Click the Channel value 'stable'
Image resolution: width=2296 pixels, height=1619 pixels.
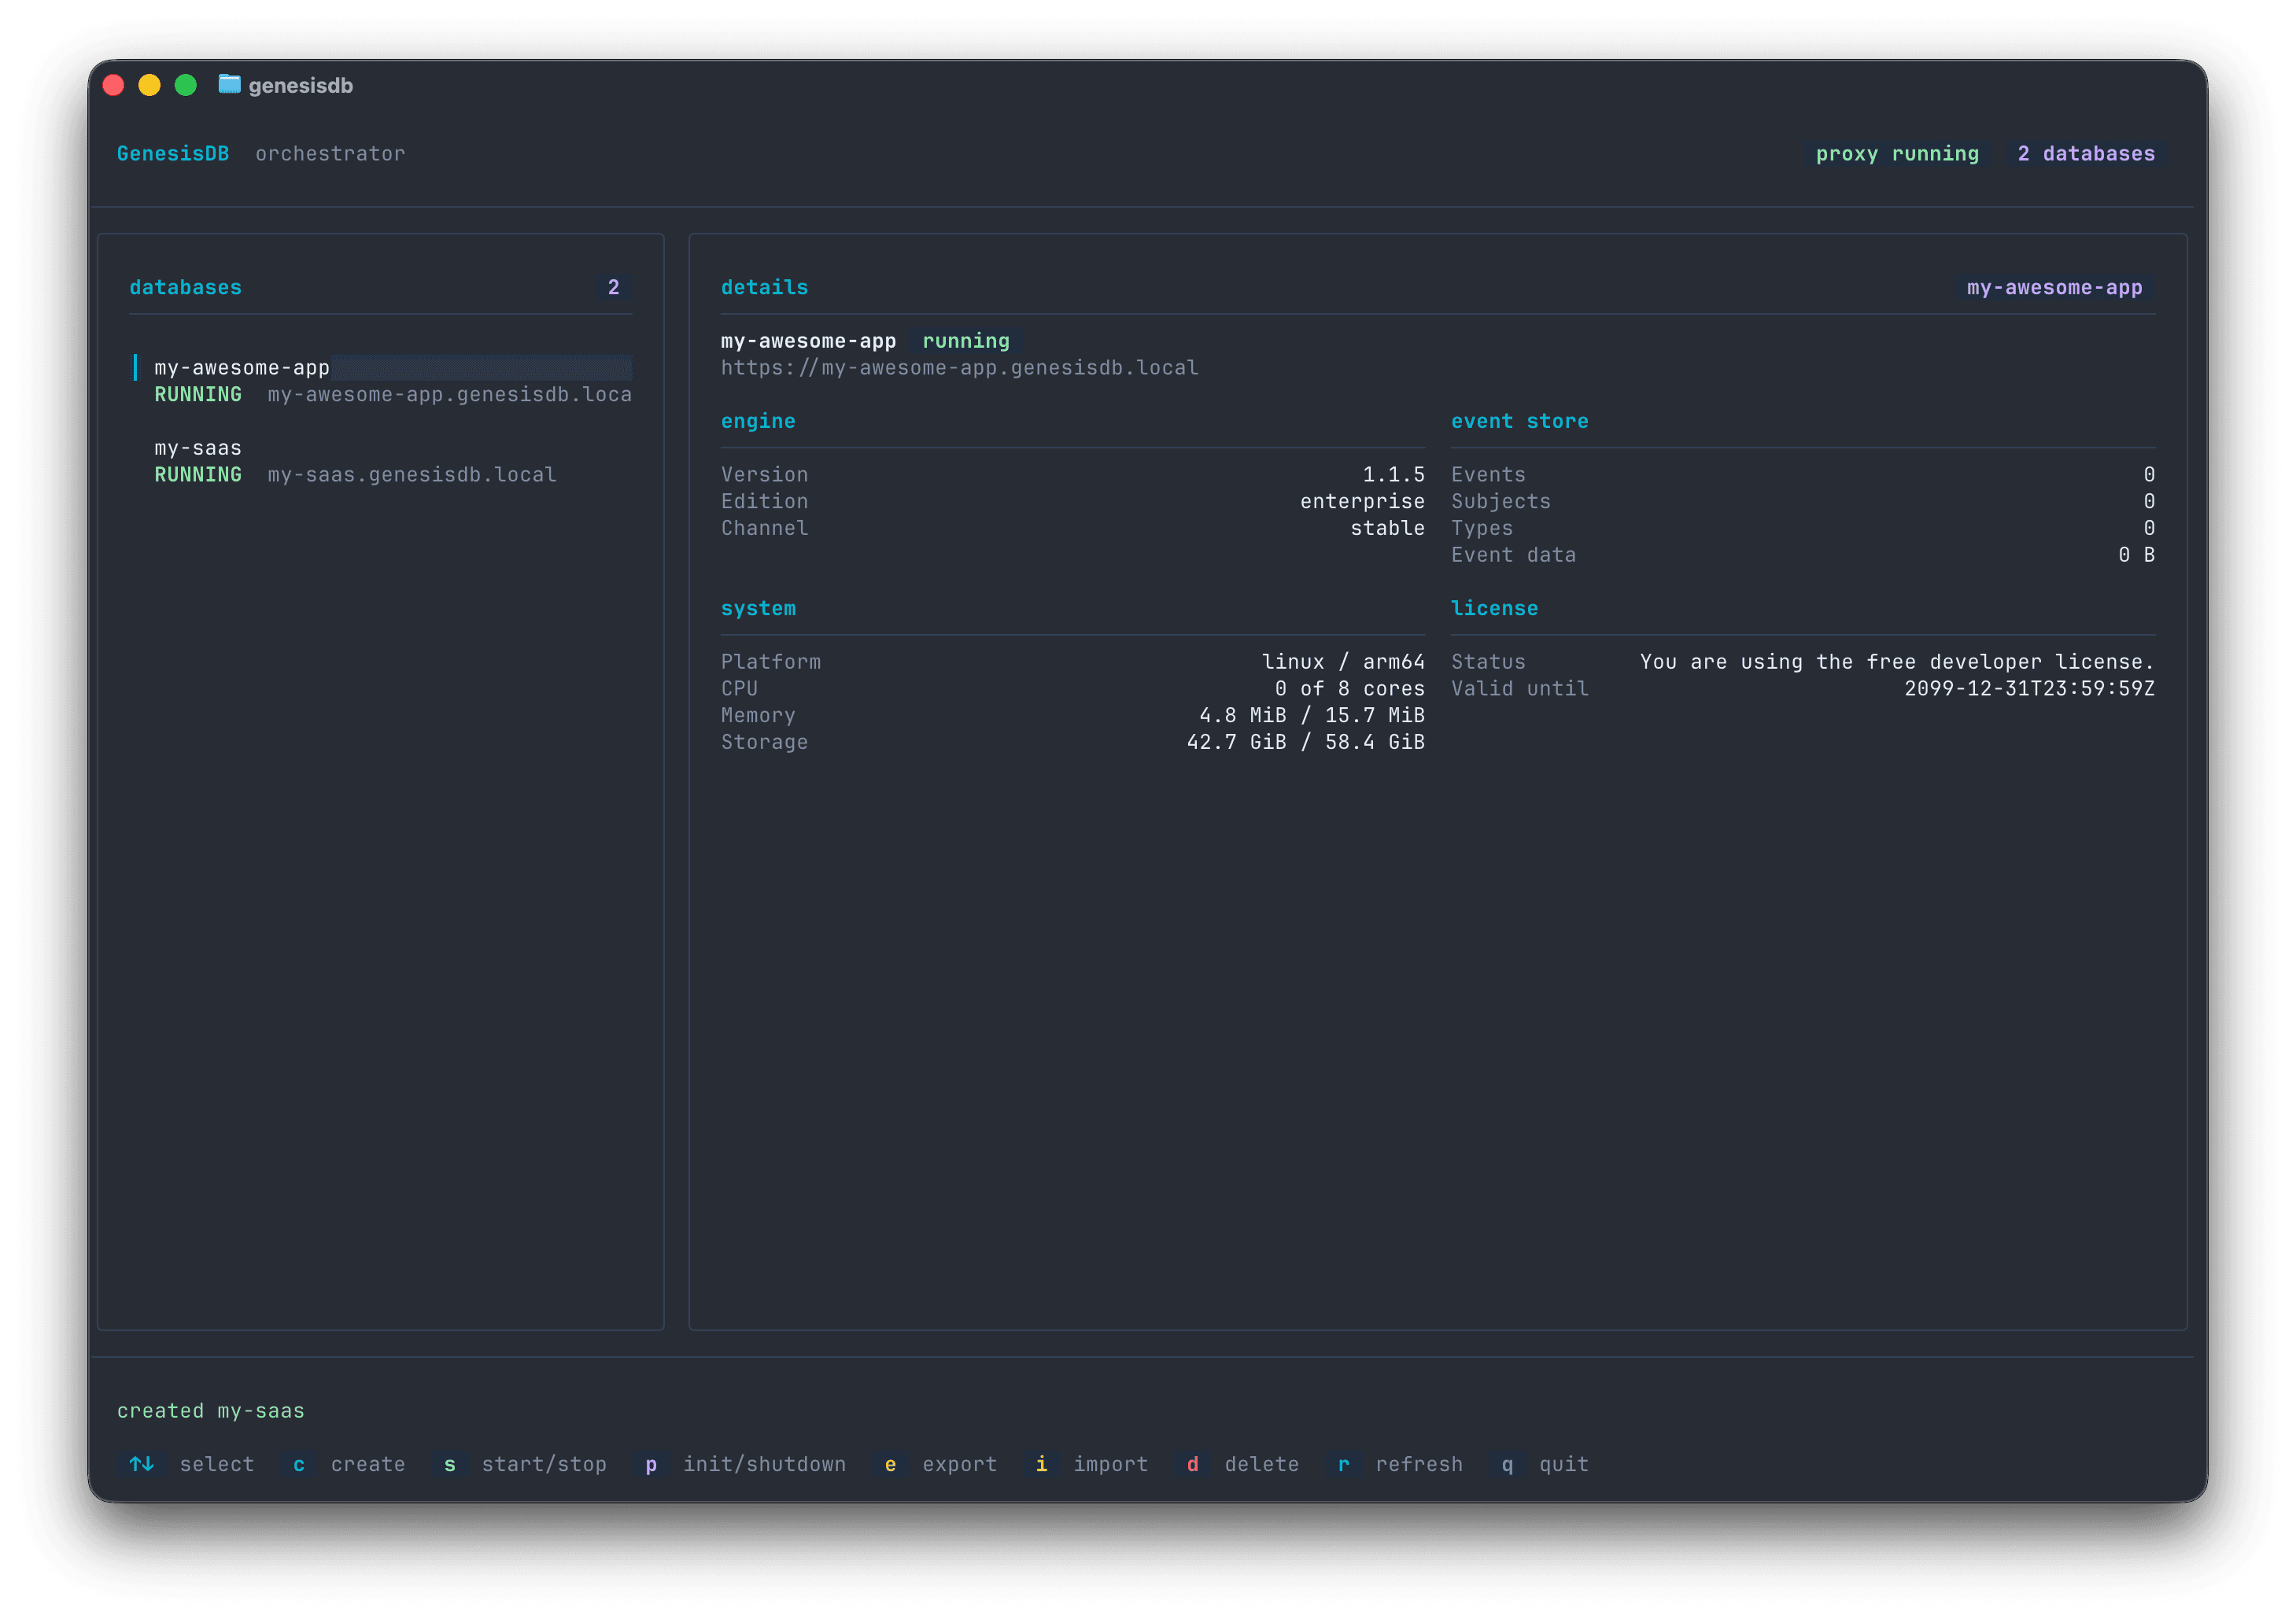[x=1387, y=528]
